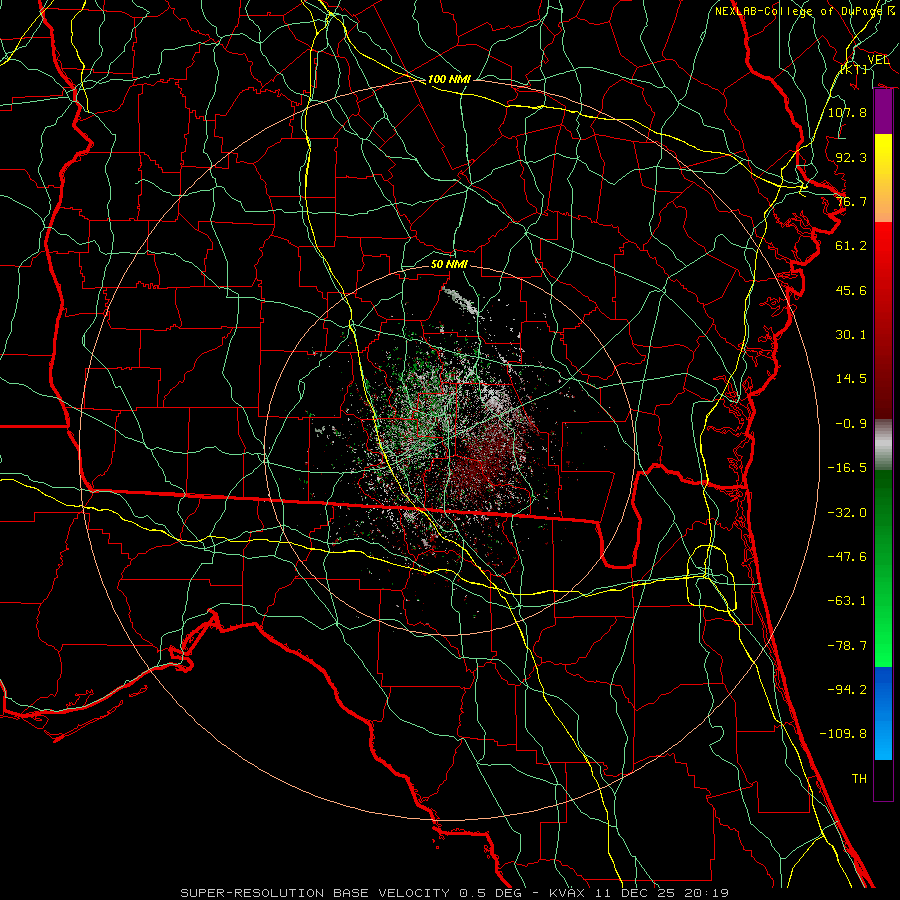Click the -63.1 velocity scale value

(847, 601)
